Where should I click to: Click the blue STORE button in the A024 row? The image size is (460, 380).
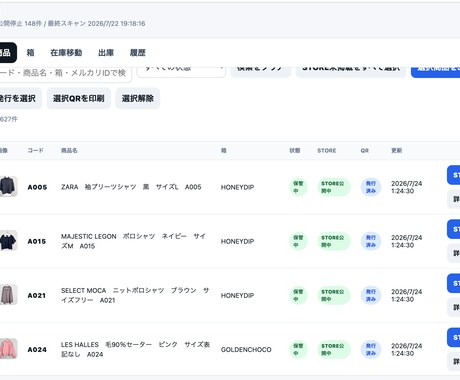coord(454,337)
